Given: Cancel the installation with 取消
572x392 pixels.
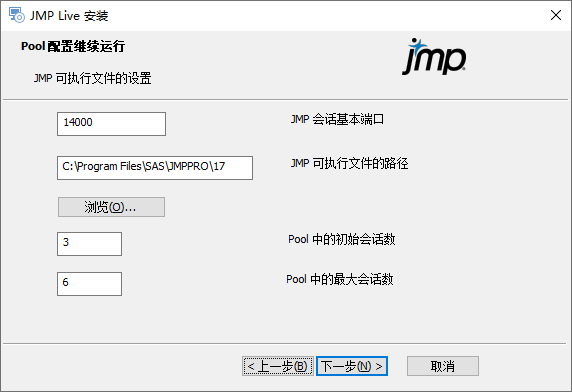Looking at the screenshot, I should 443,366.
